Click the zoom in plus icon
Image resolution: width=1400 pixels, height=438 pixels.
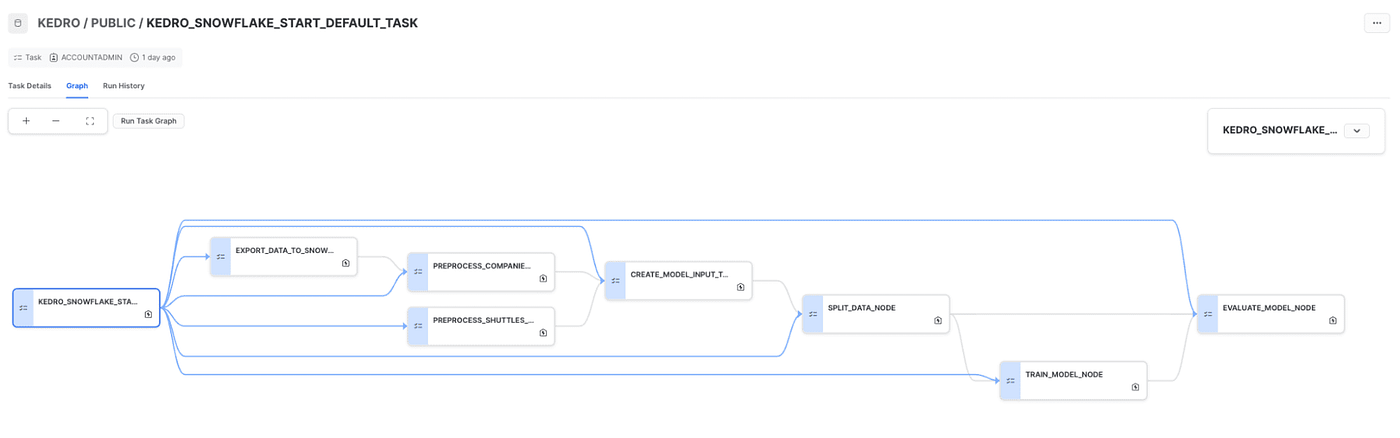click(26, 121)
